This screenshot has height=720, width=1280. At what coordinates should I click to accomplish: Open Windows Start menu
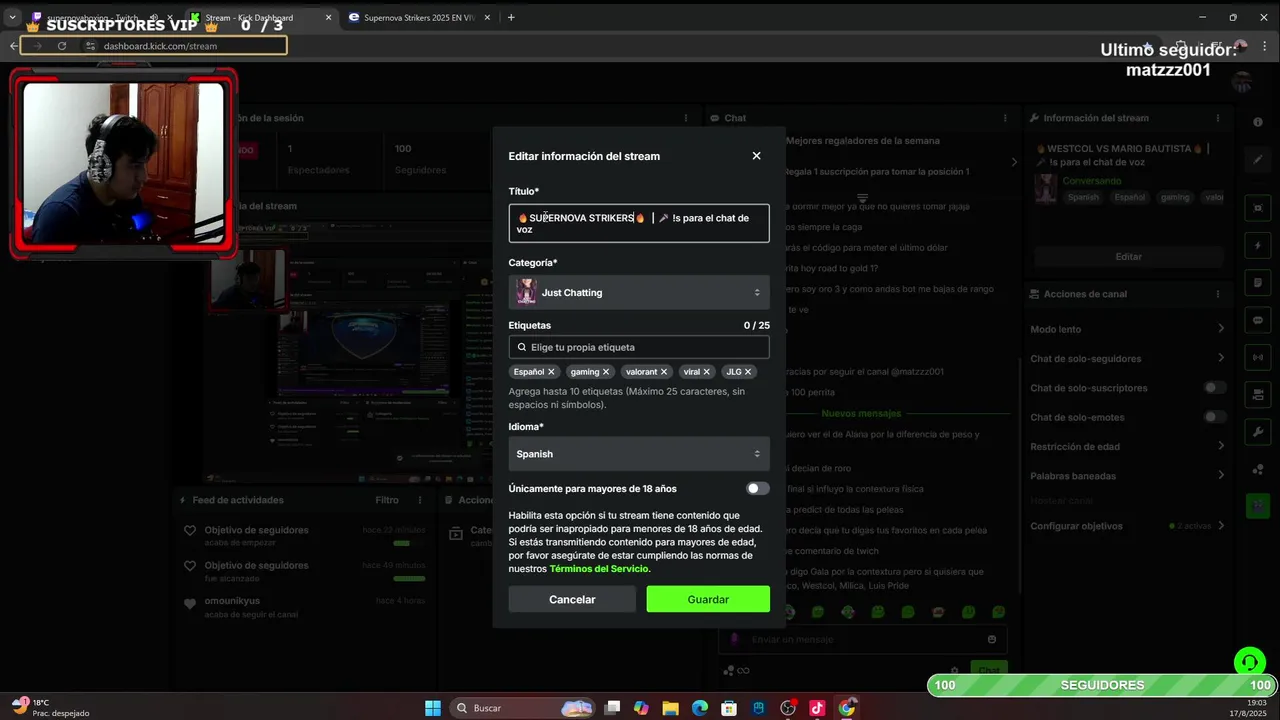pyautogui.click(x=433, y=708)
